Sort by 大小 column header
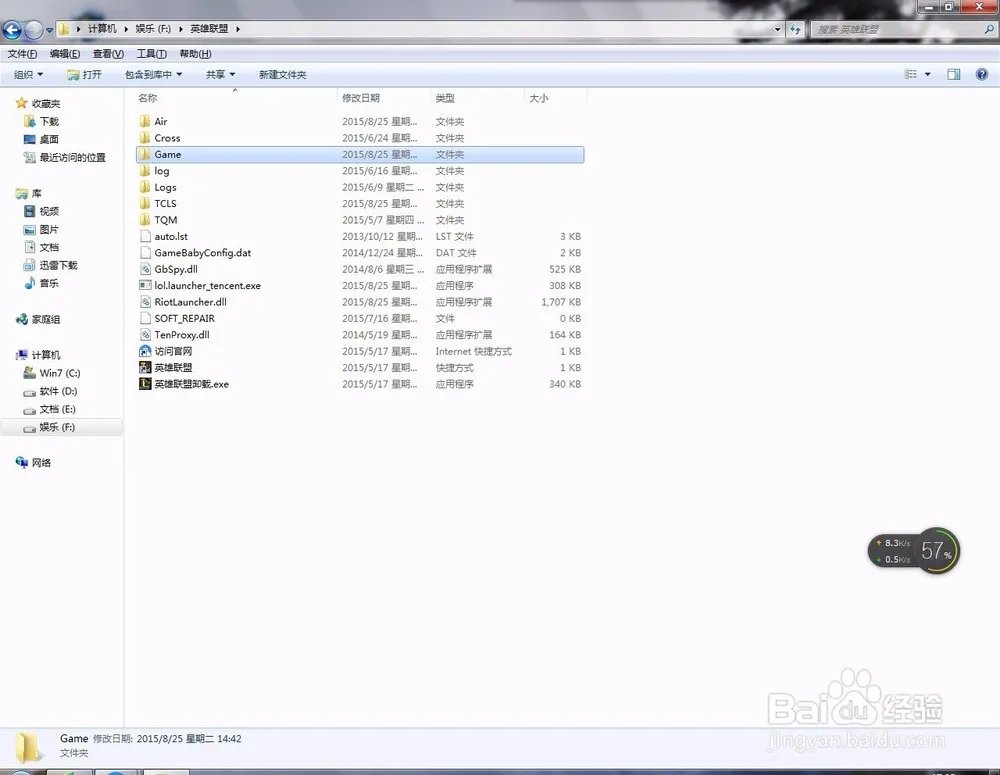 [539, 98]
